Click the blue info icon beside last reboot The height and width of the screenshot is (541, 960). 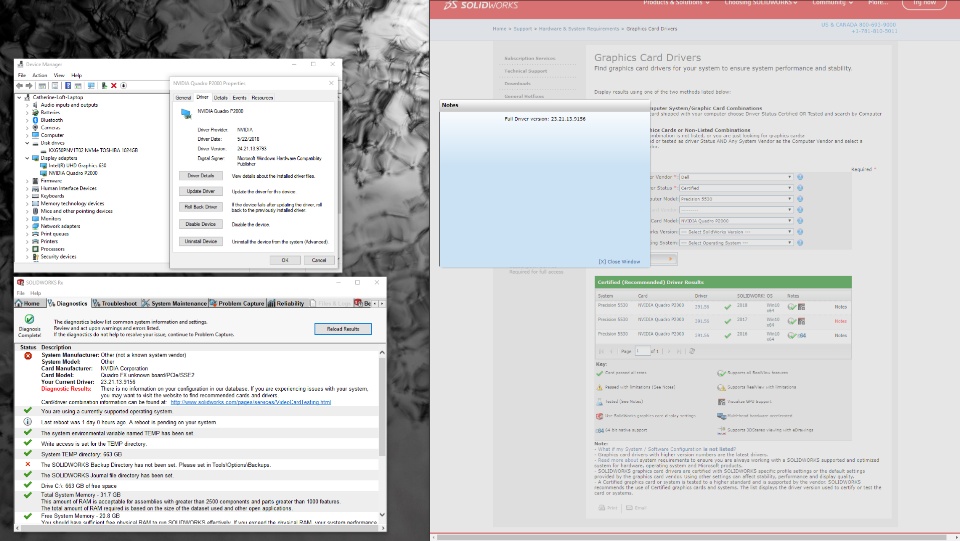coord(28,422)
